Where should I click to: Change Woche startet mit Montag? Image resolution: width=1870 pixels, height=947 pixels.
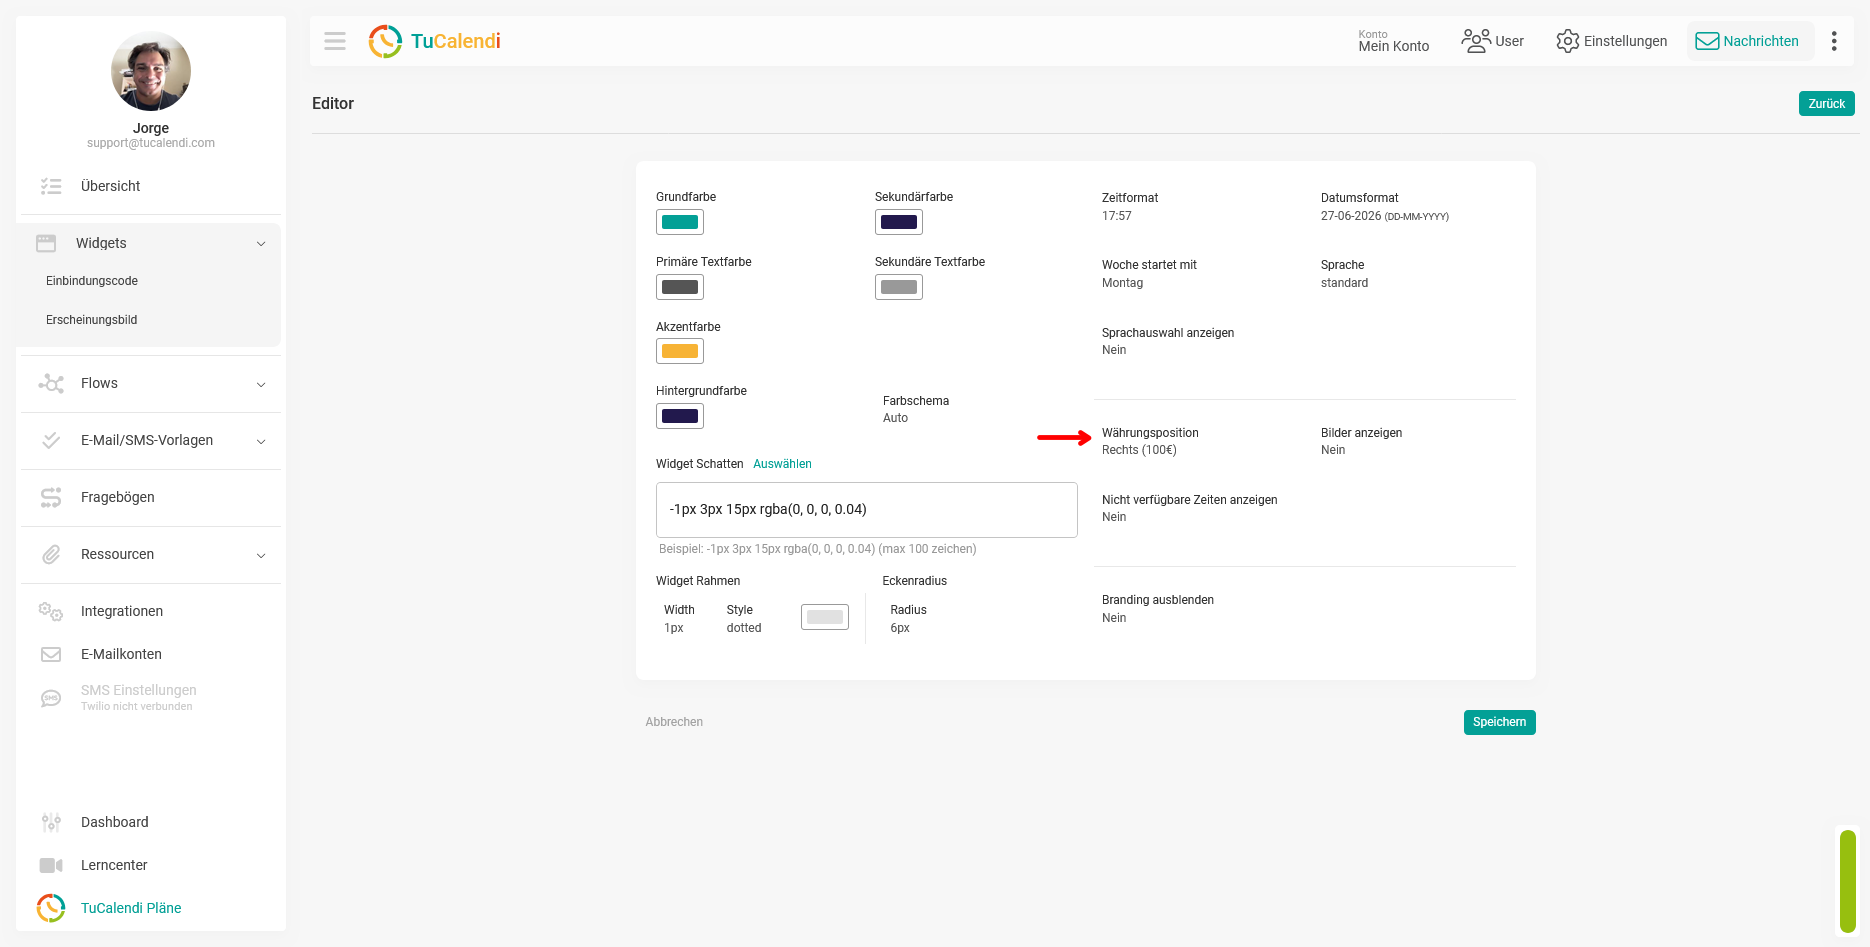pyautogui.click(x=1149, y=274)
